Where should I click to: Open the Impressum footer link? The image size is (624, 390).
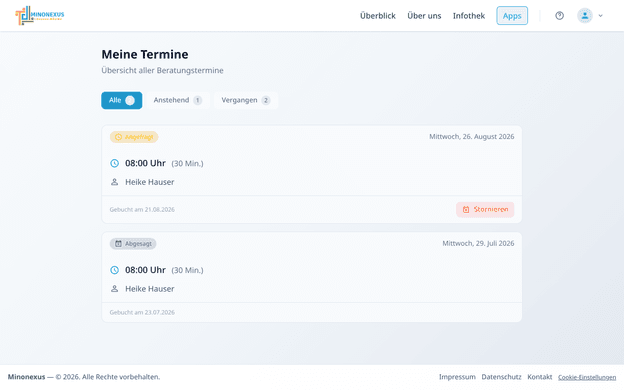tap(457, 377)
